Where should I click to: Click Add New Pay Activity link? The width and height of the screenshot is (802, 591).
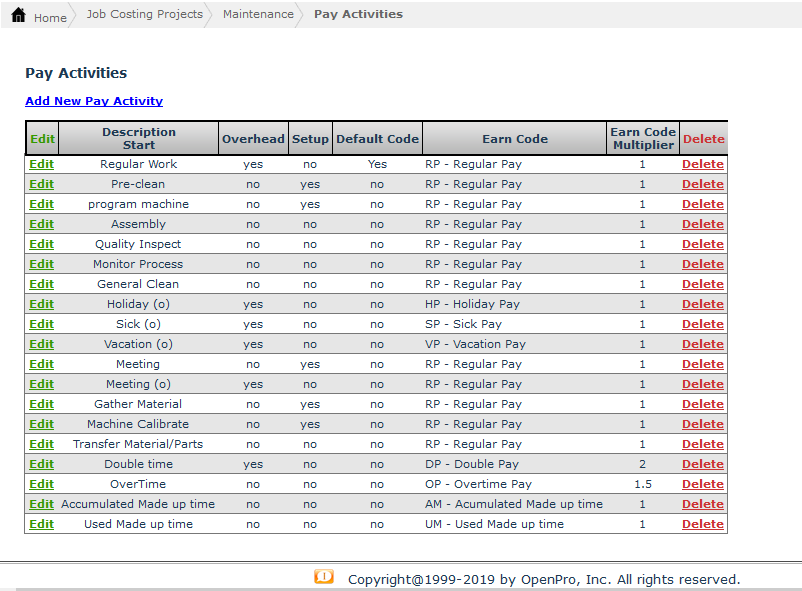pos(94,101)
